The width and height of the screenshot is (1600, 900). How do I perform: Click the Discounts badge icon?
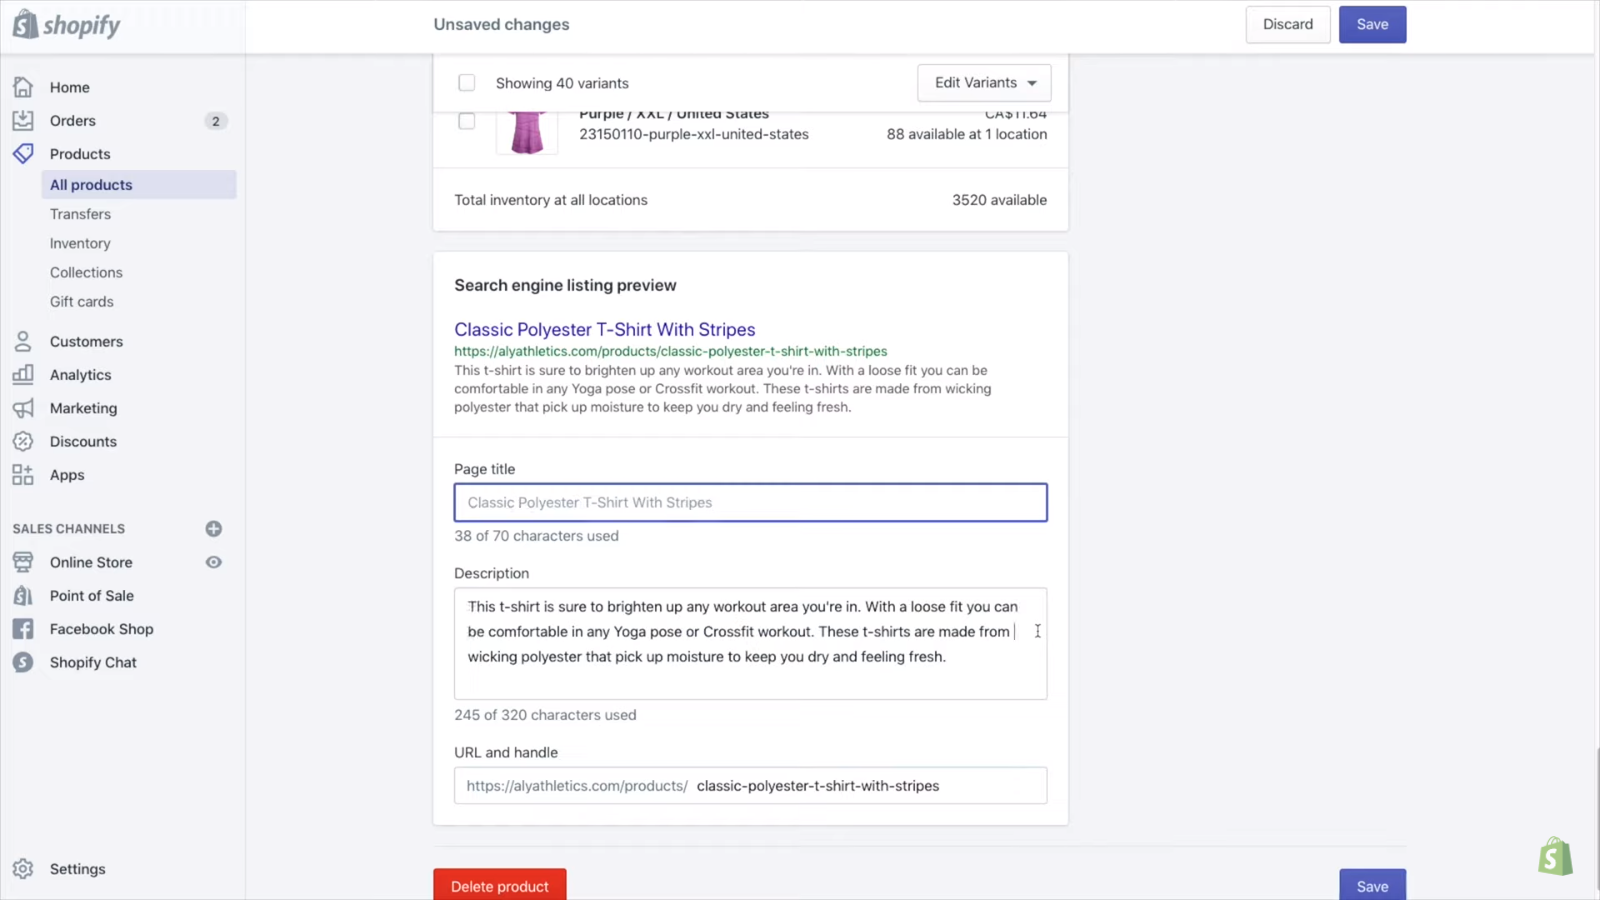click(23, 442)
